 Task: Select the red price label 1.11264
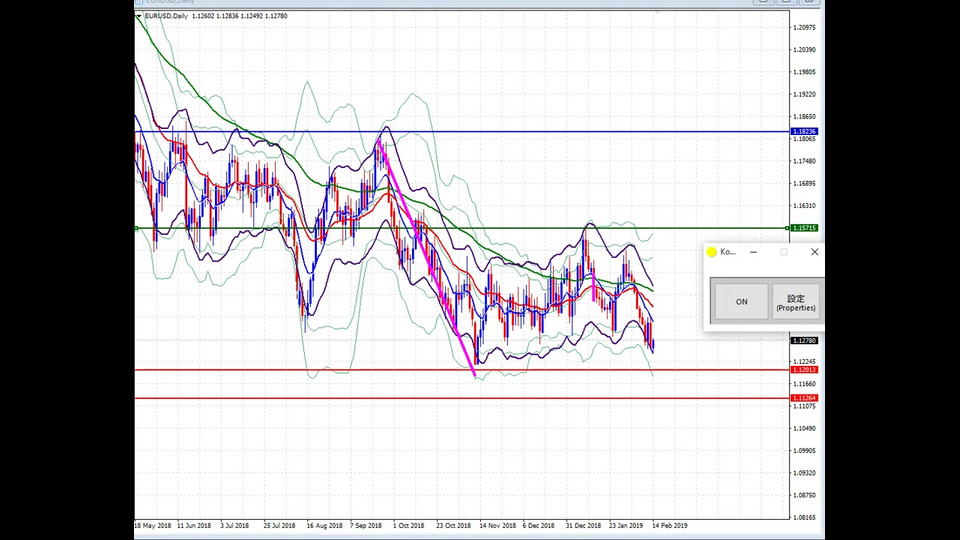point(804,398)
